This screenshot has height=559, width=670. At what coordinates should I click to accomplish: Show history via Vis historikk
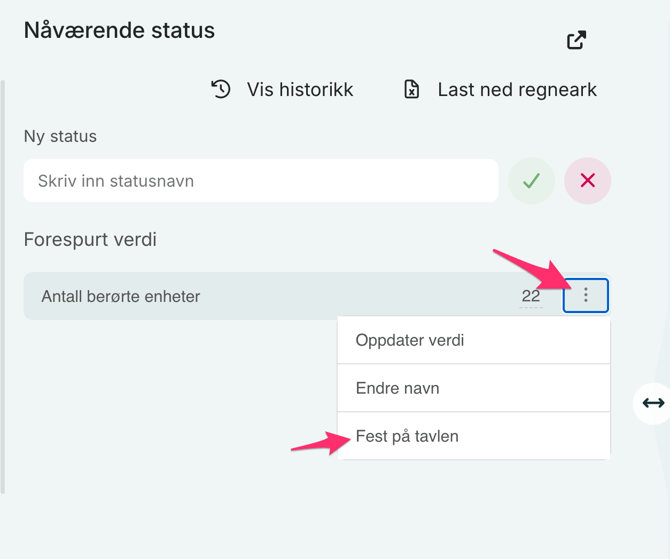click(300, 89)
